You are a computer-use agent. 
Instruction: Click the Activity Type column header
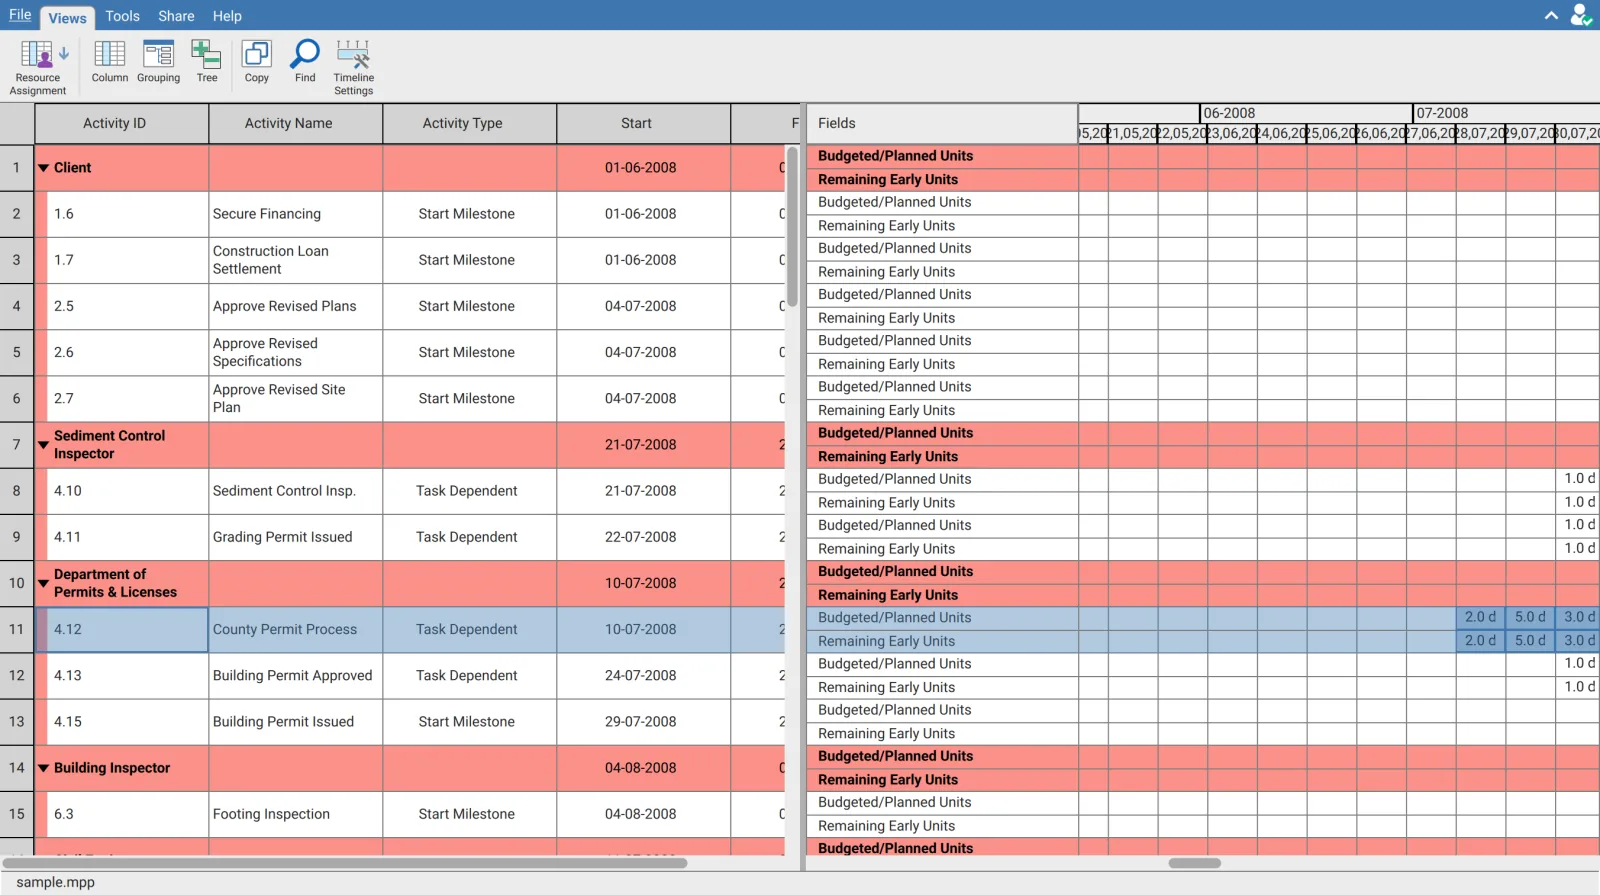469,124
